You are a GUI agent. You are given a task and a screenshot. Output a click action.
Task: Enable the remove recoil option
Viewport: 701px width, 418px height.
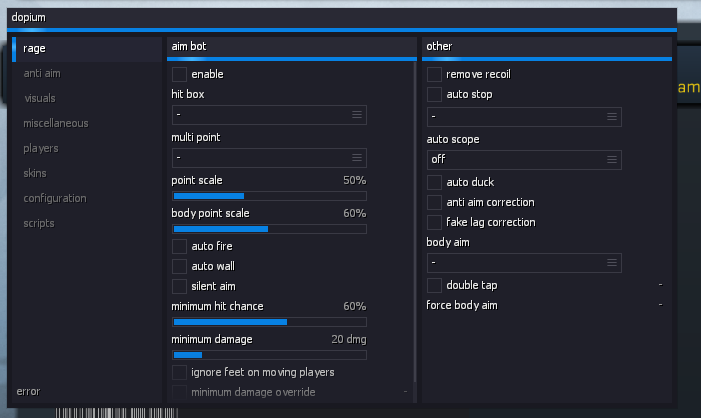coord(435,74)
